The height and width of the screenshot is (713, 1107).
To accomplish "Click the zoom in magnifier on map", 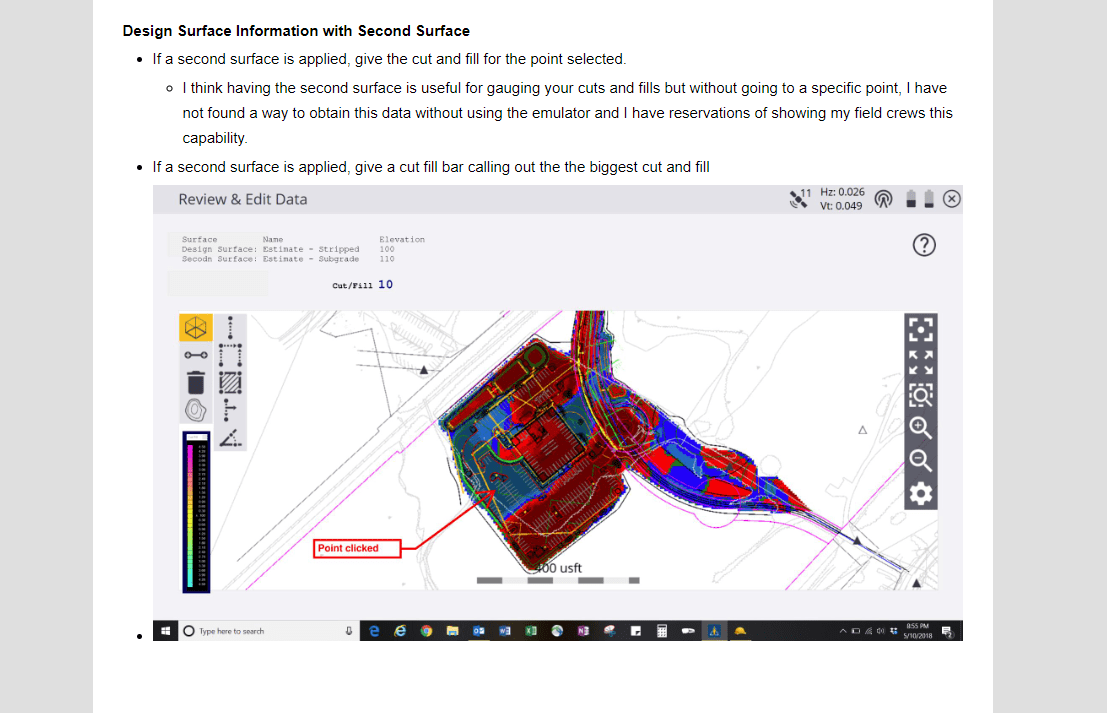I will click(920, 428).
